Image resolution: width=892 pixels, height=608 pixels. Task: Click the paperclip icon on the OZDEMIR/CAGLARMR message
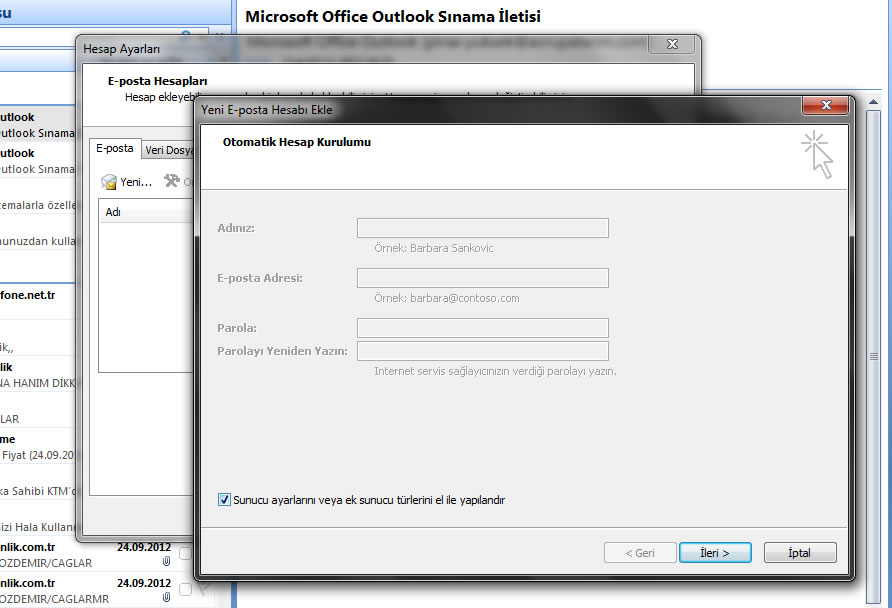[x=166, y=597]
